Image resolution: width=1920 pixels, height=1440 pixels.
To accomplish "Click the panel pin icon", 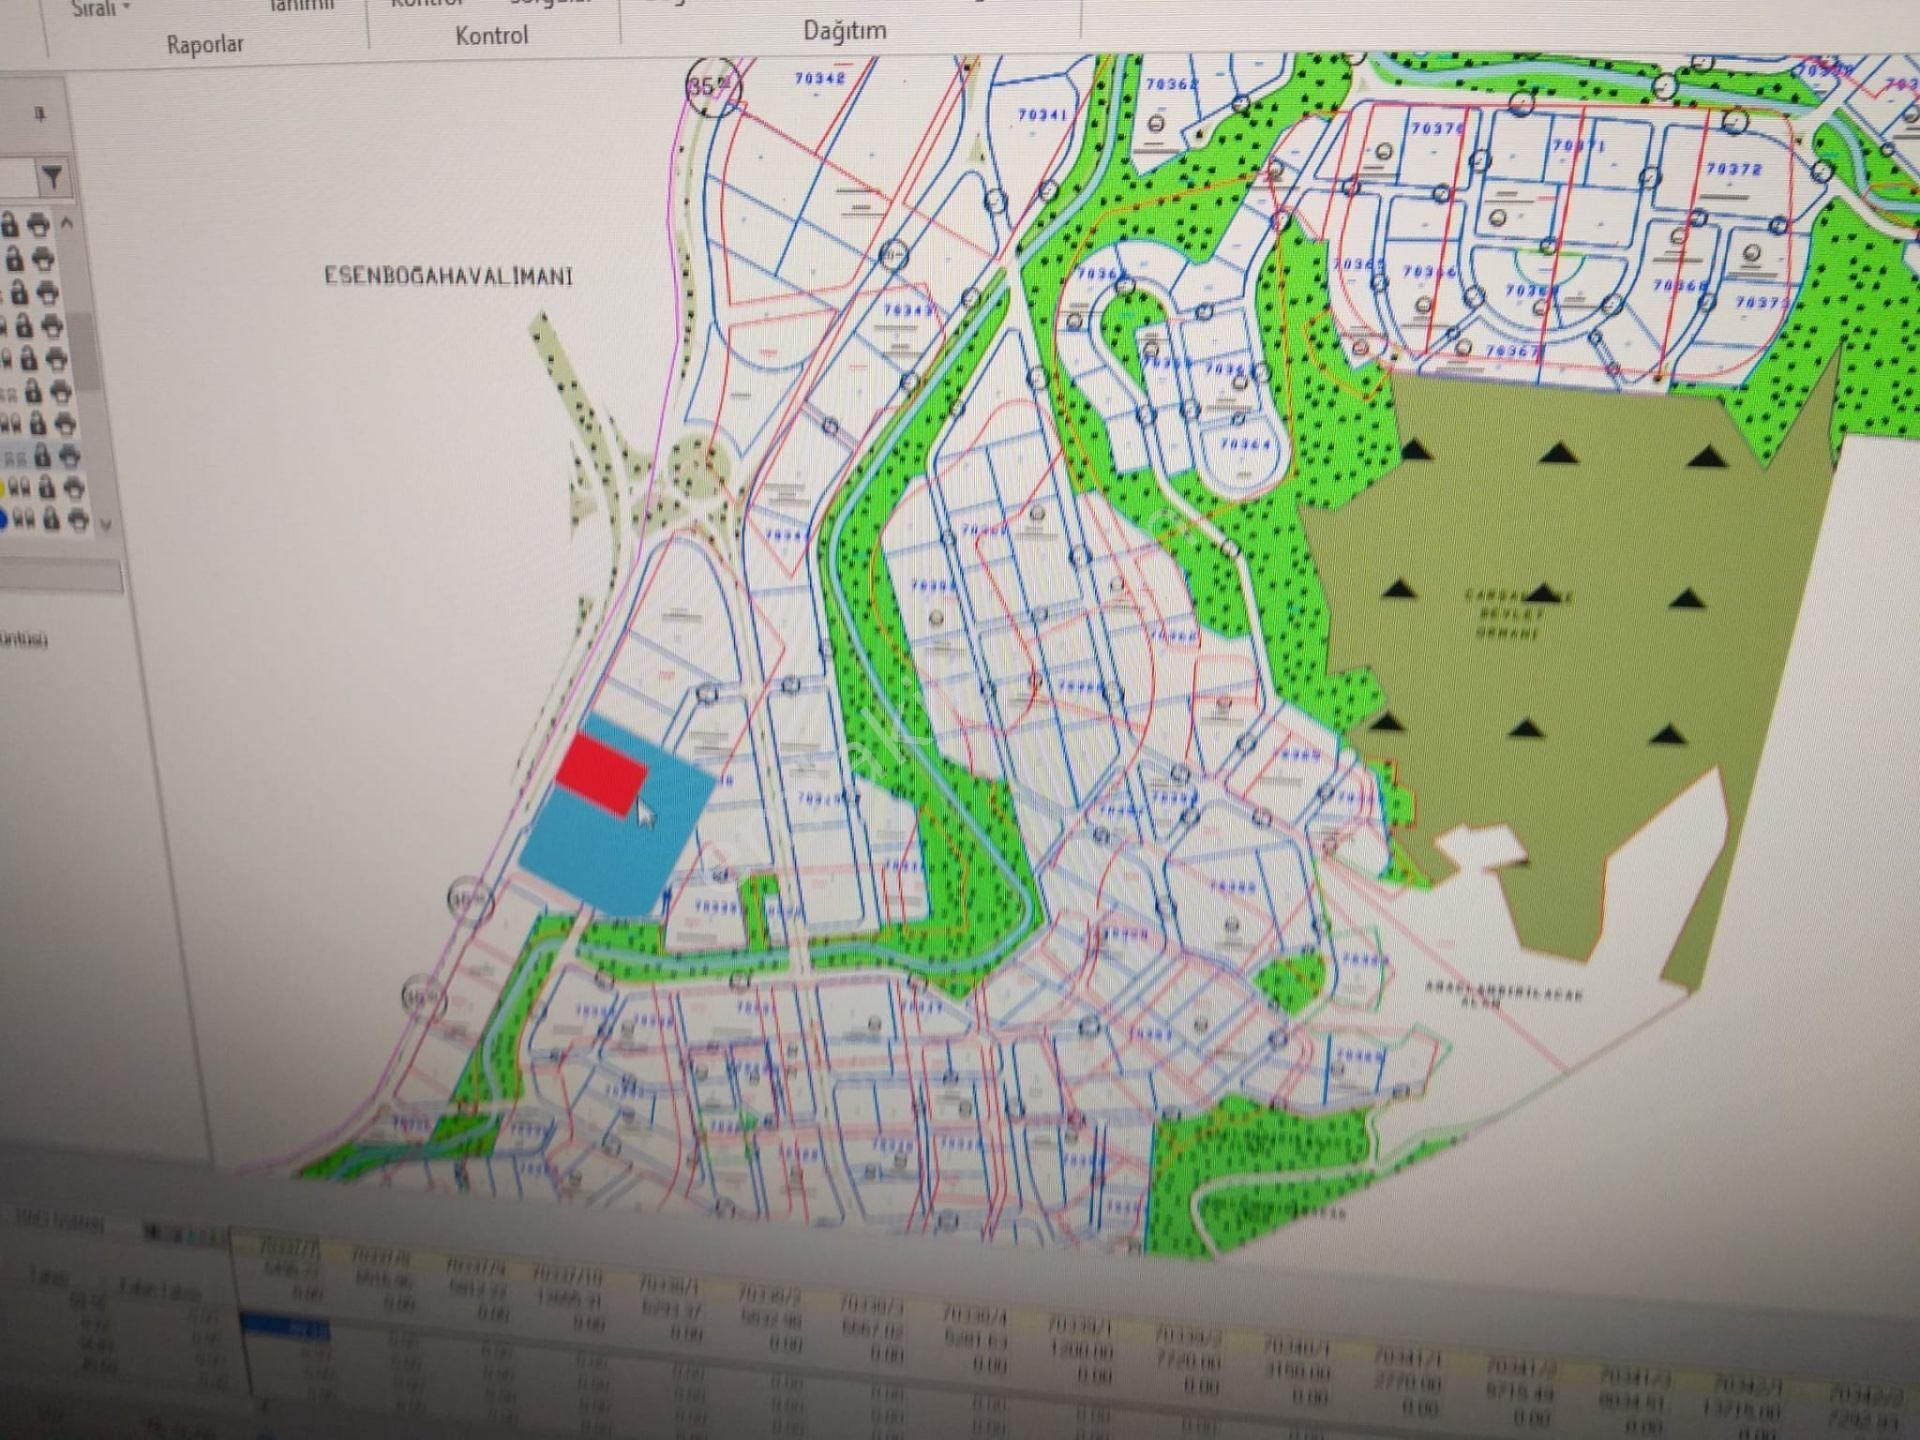I will click(x=40, y=114).
